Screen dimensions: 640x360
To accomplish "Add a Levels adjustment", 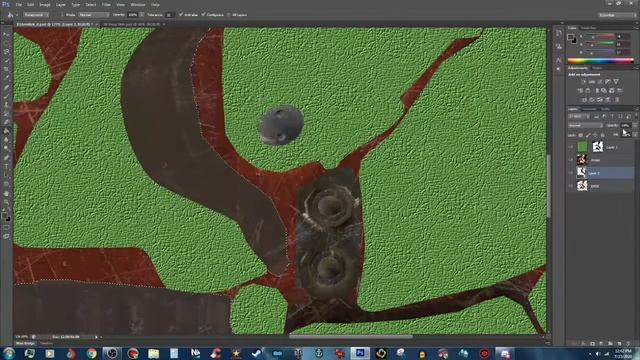I will click(x=592, y=82).
